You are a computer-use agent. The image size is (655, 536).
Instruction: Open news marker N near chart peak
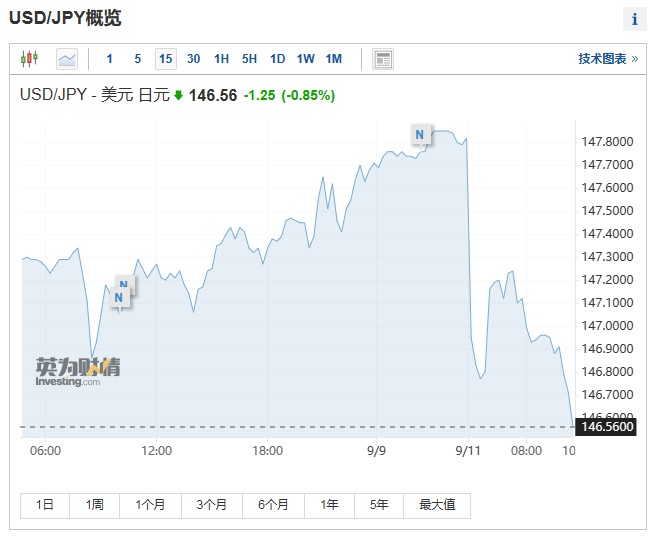[420, 135]
